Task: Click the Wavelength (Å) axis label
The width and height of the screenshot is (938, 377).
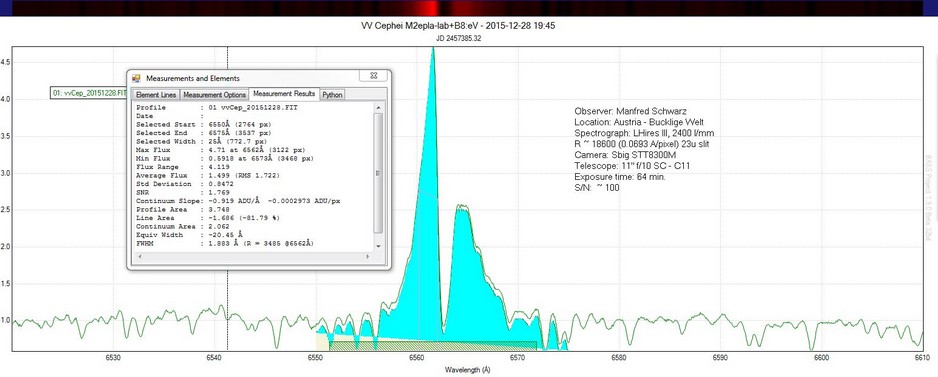Action: 469,370
